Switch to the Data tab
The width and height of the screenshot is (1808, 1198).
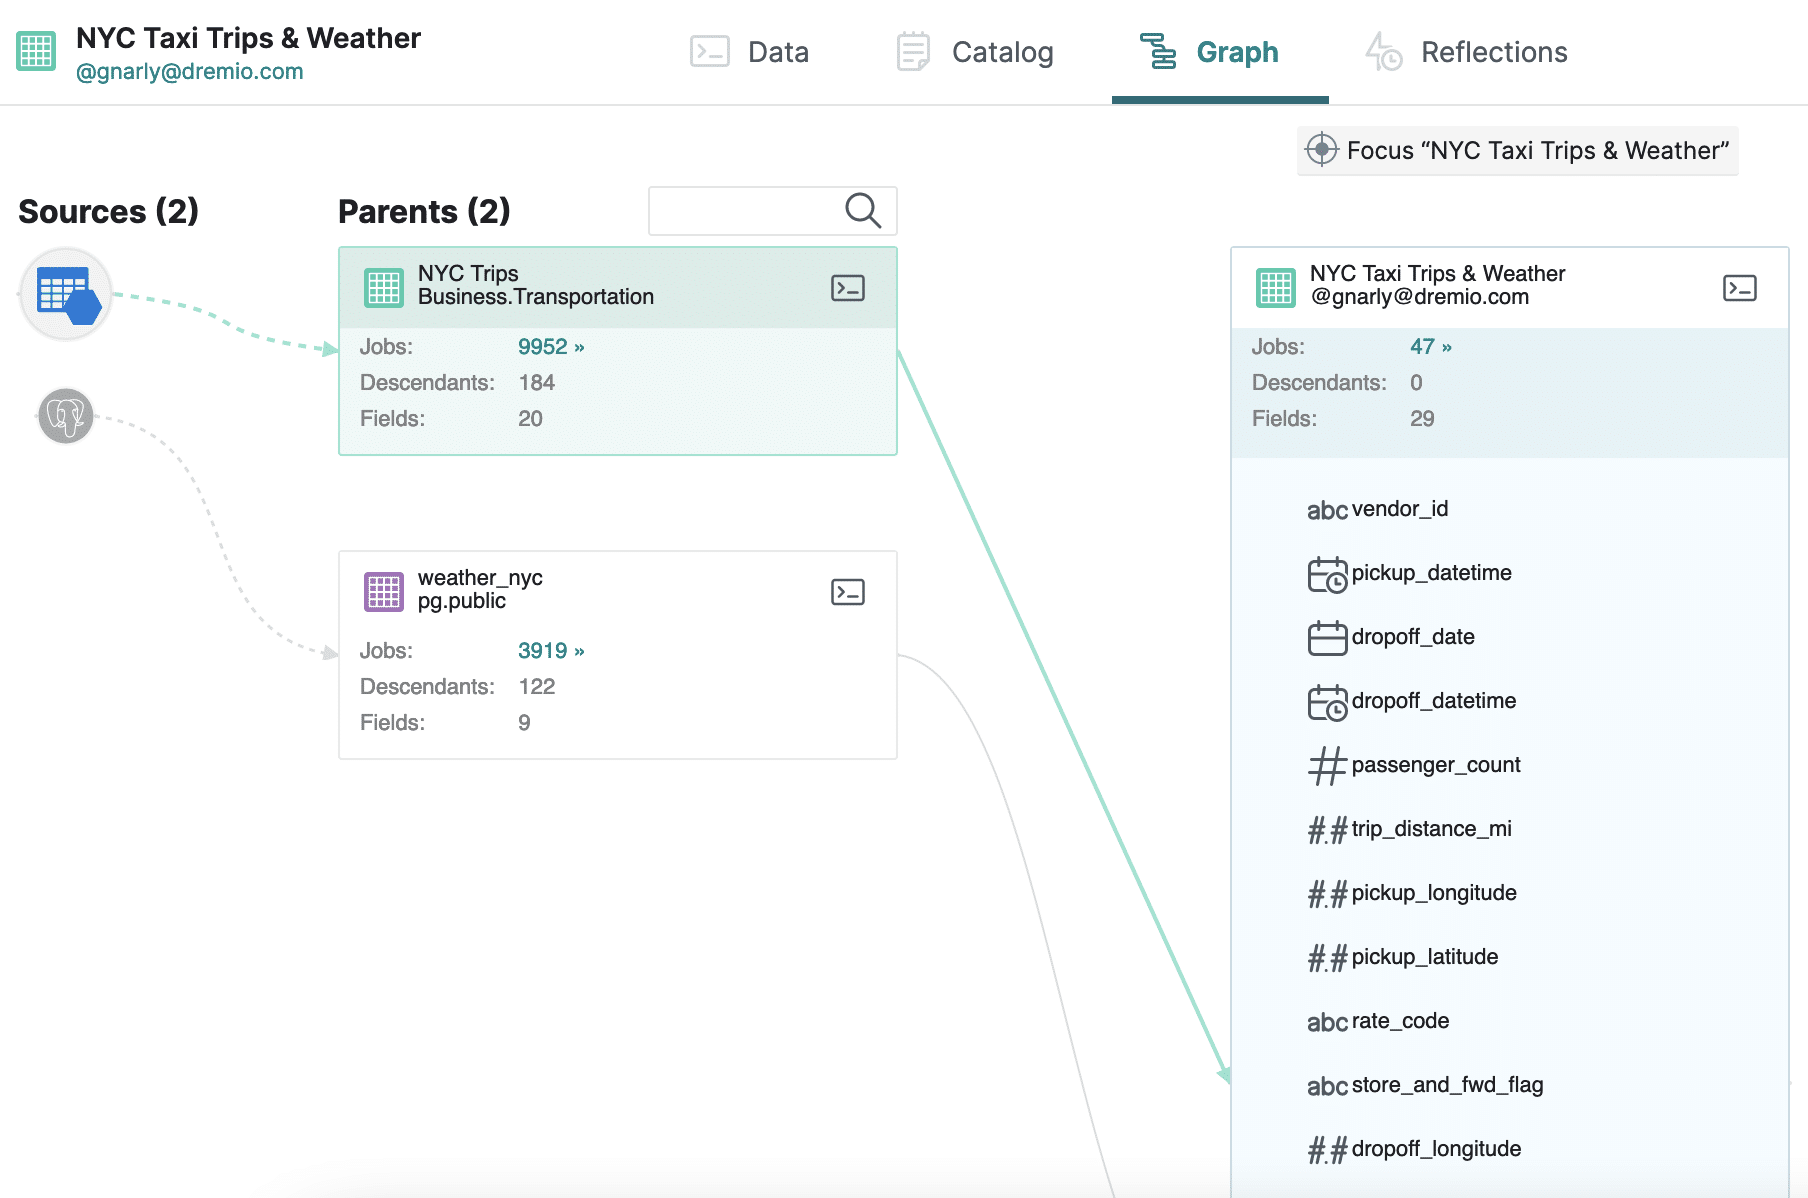click(x=778, y=52)
